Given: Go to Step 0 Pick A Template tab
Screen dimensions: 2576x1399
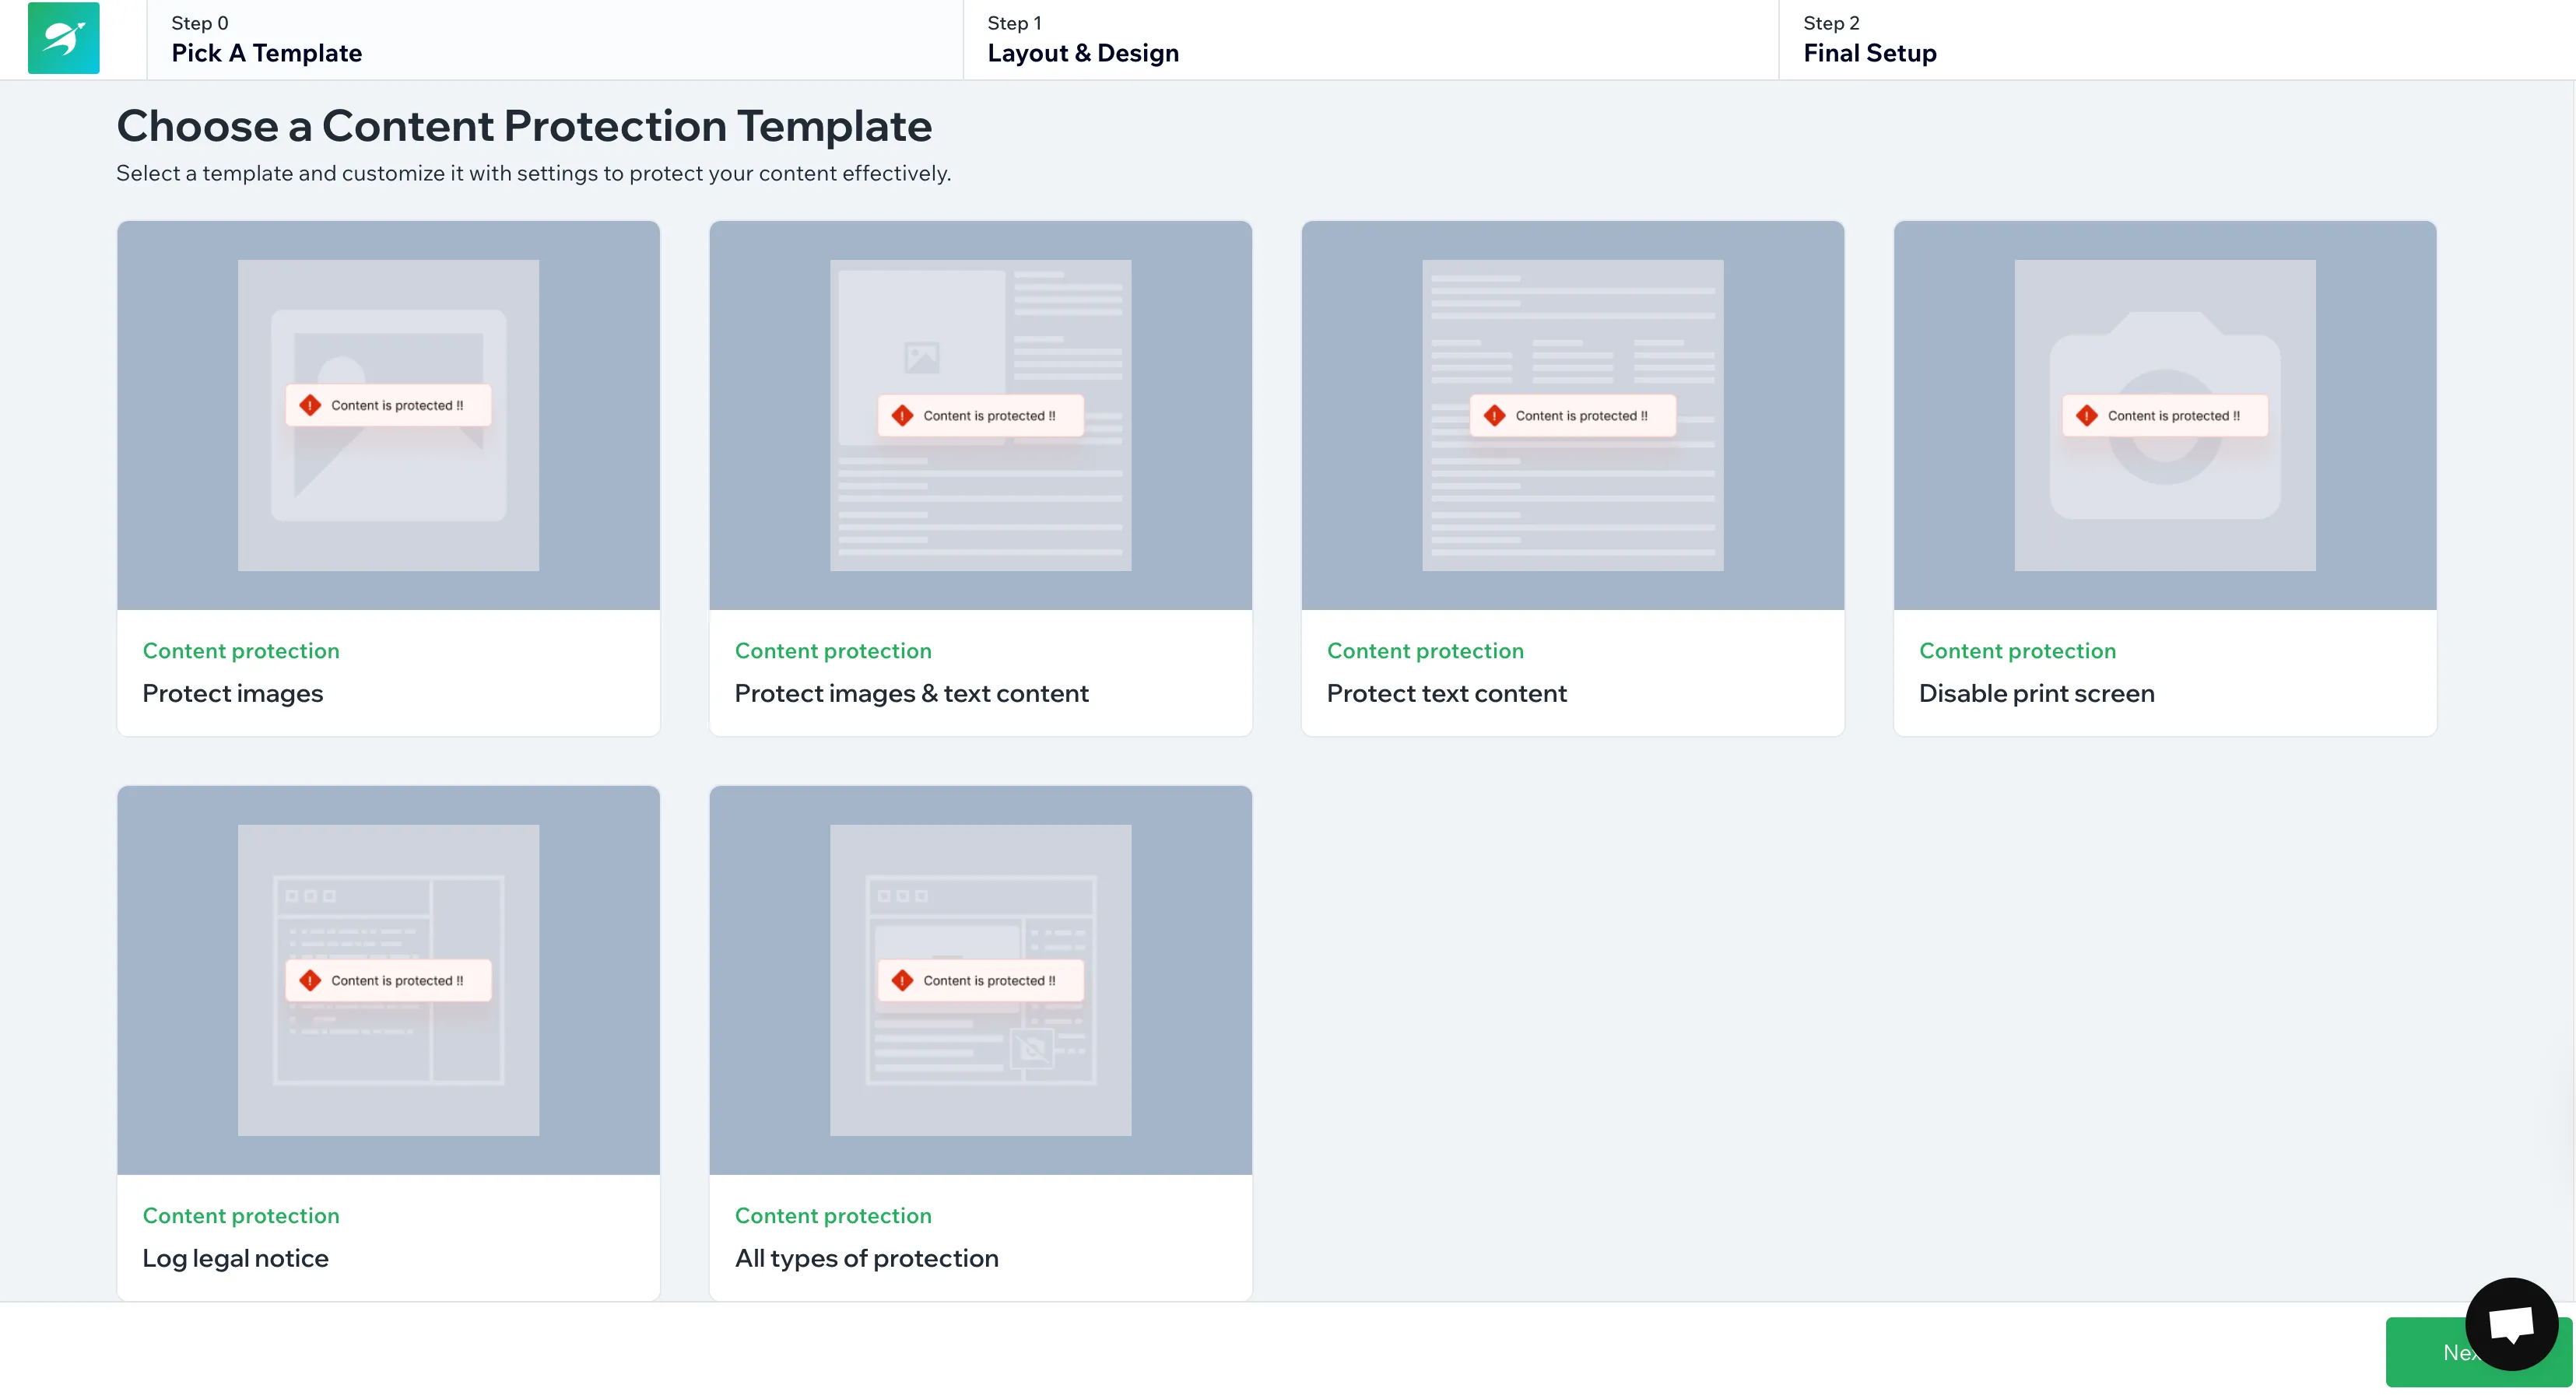Looking at the screenshot, I should [x=266, y=40].
